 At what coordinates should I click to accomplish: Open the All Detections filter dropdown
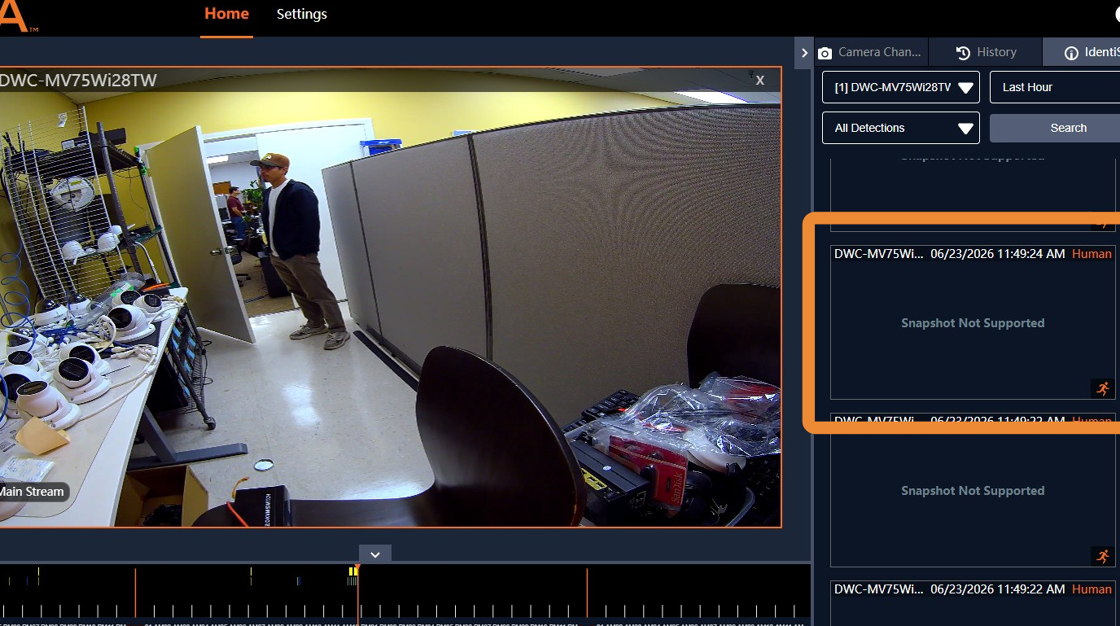point(901,128)
